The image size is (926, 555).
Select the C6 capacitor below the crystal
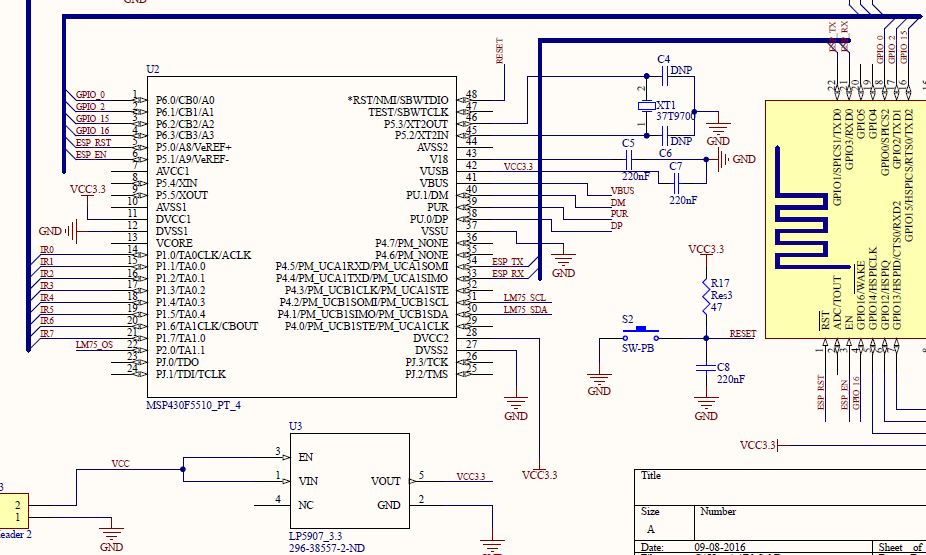pos(664,136)
